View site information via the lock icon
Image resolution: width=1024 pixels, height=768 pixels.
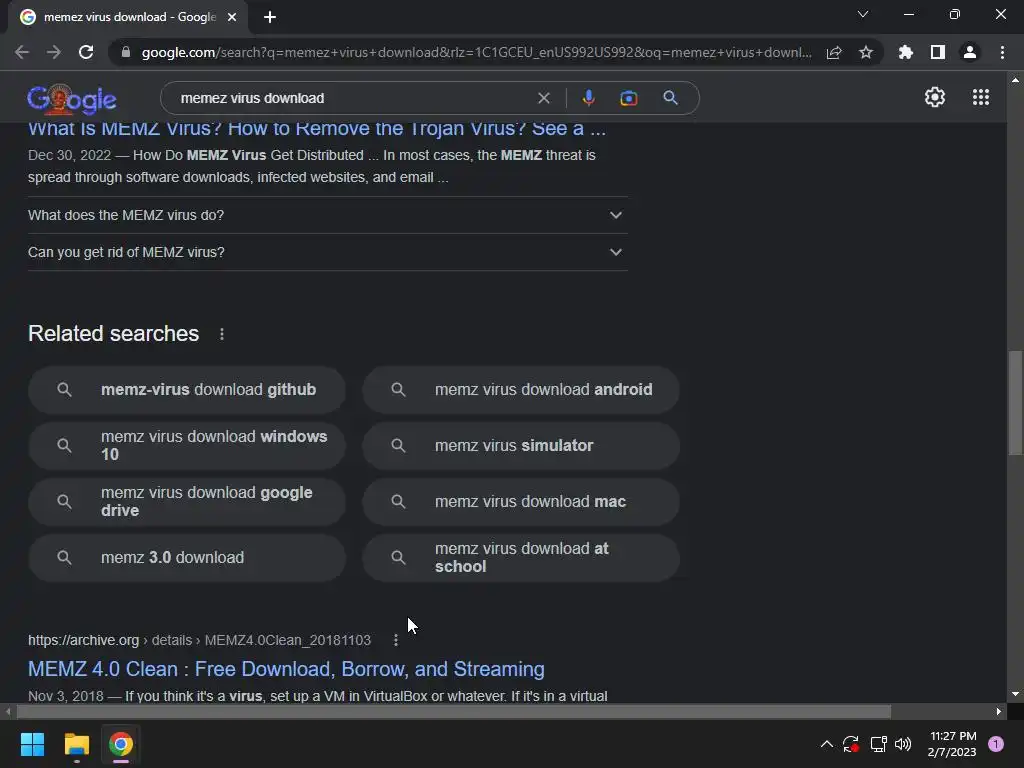(125, 52)
